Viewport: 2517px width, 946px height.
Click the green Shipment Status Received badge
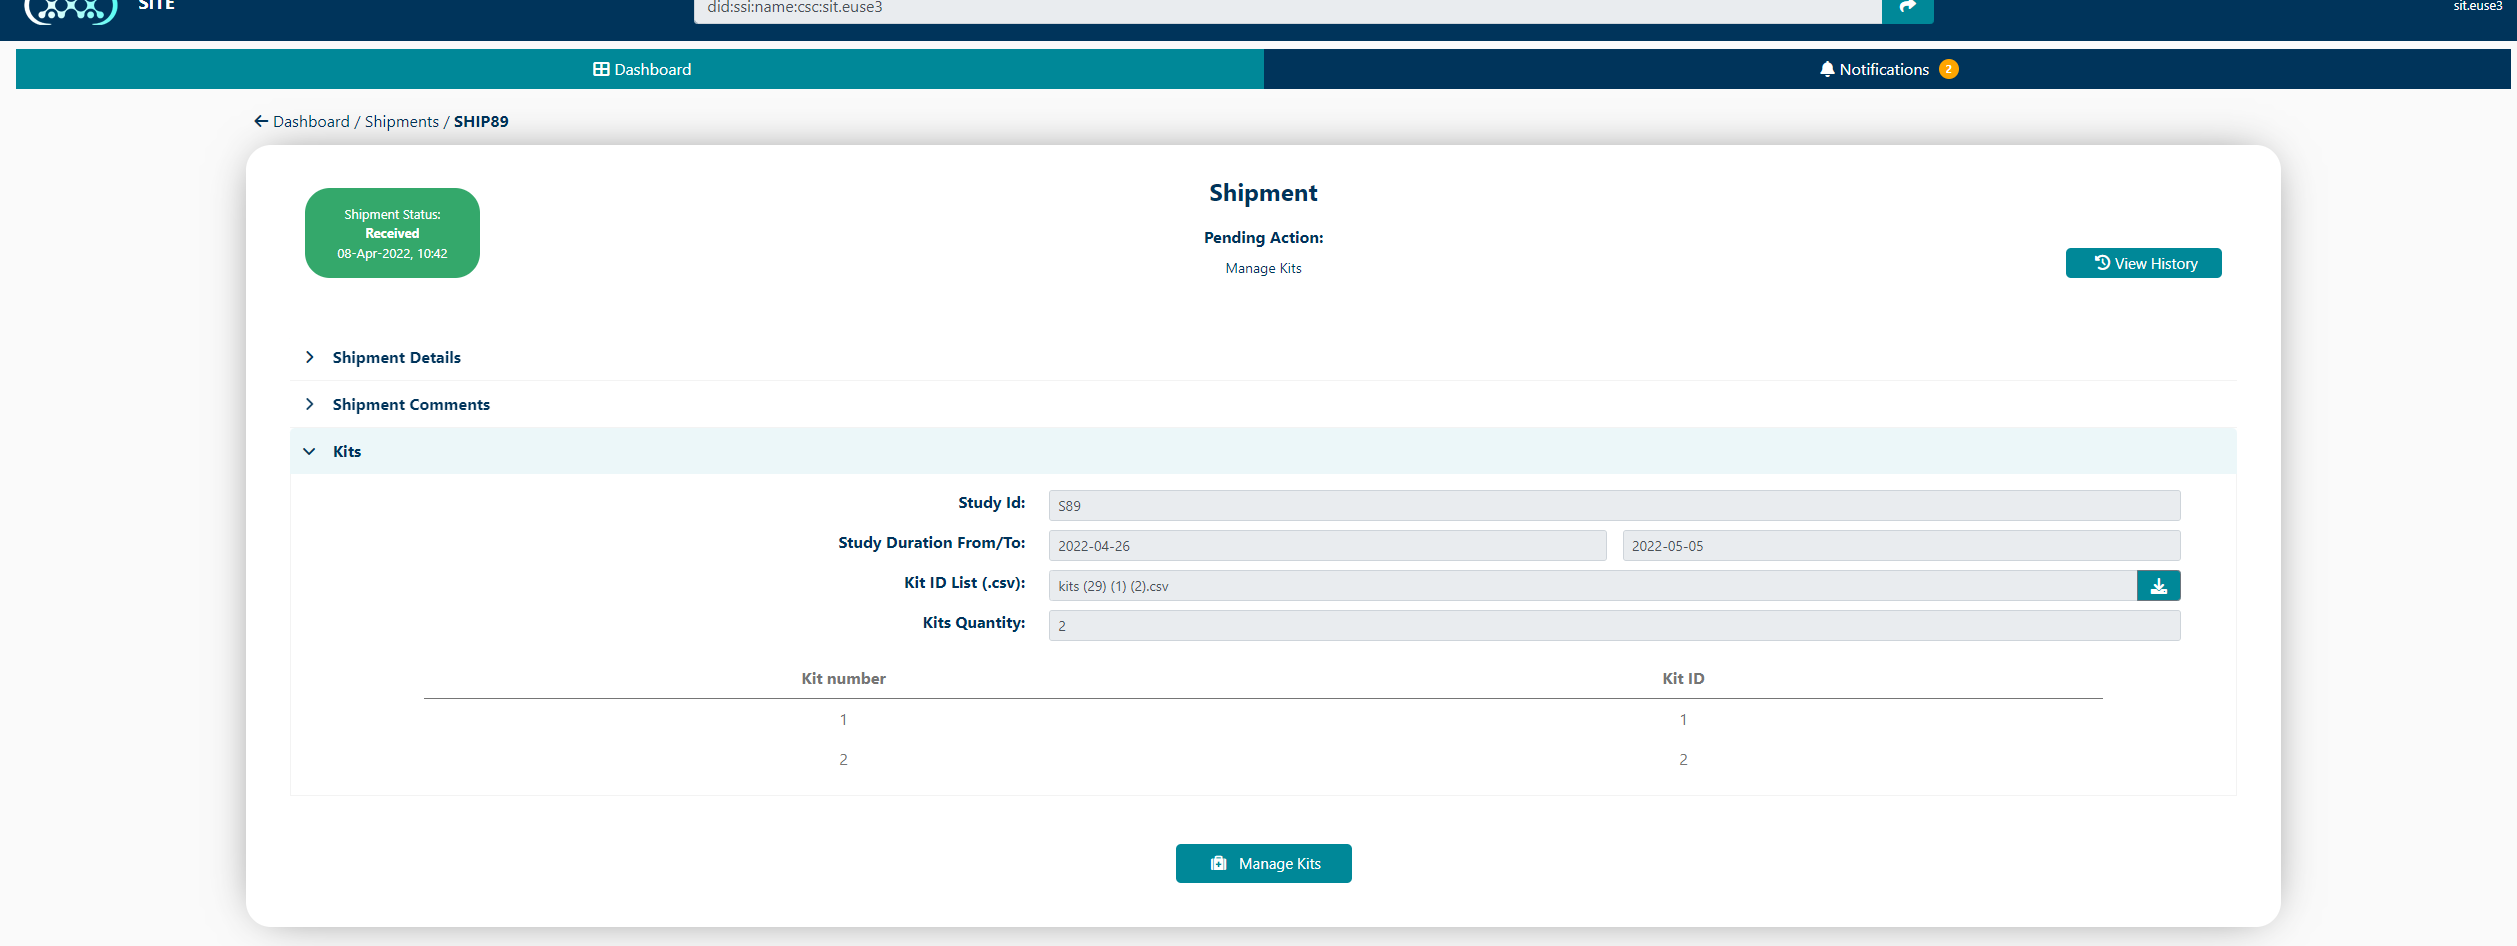click(391, 233)
